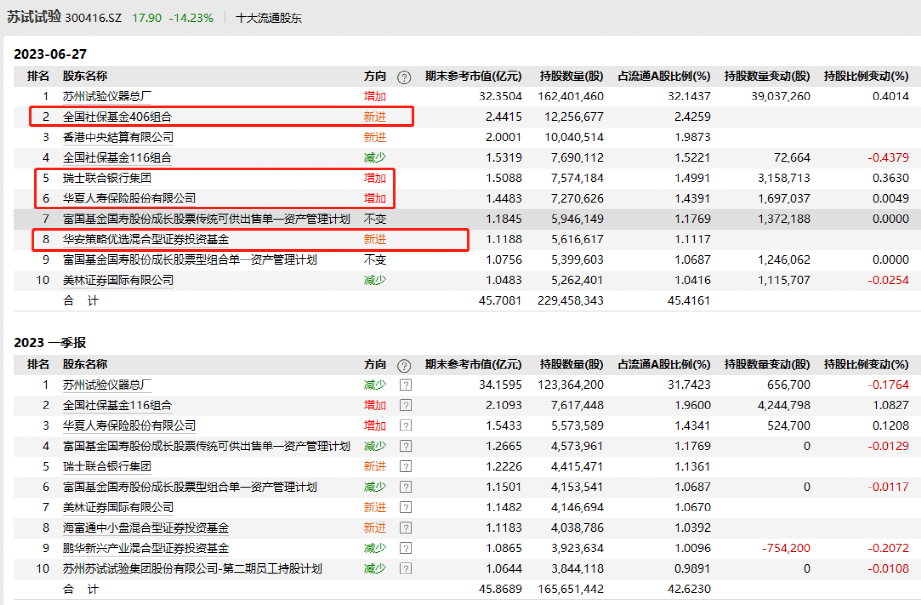Open 苏州试验仪器总厂 in 一季报 table
The image size is (921, 605).
[x=107, y=385]
